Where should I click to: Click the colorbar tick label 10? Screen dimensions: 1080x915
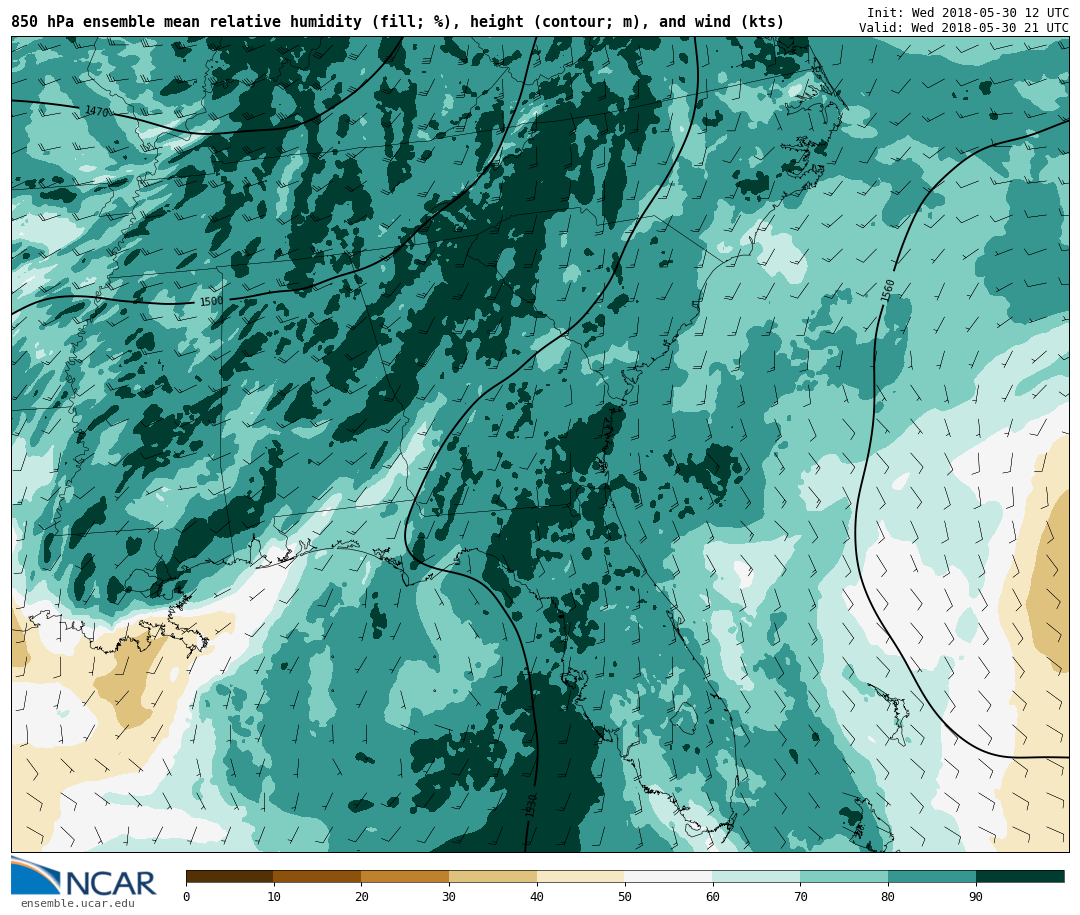273,896
